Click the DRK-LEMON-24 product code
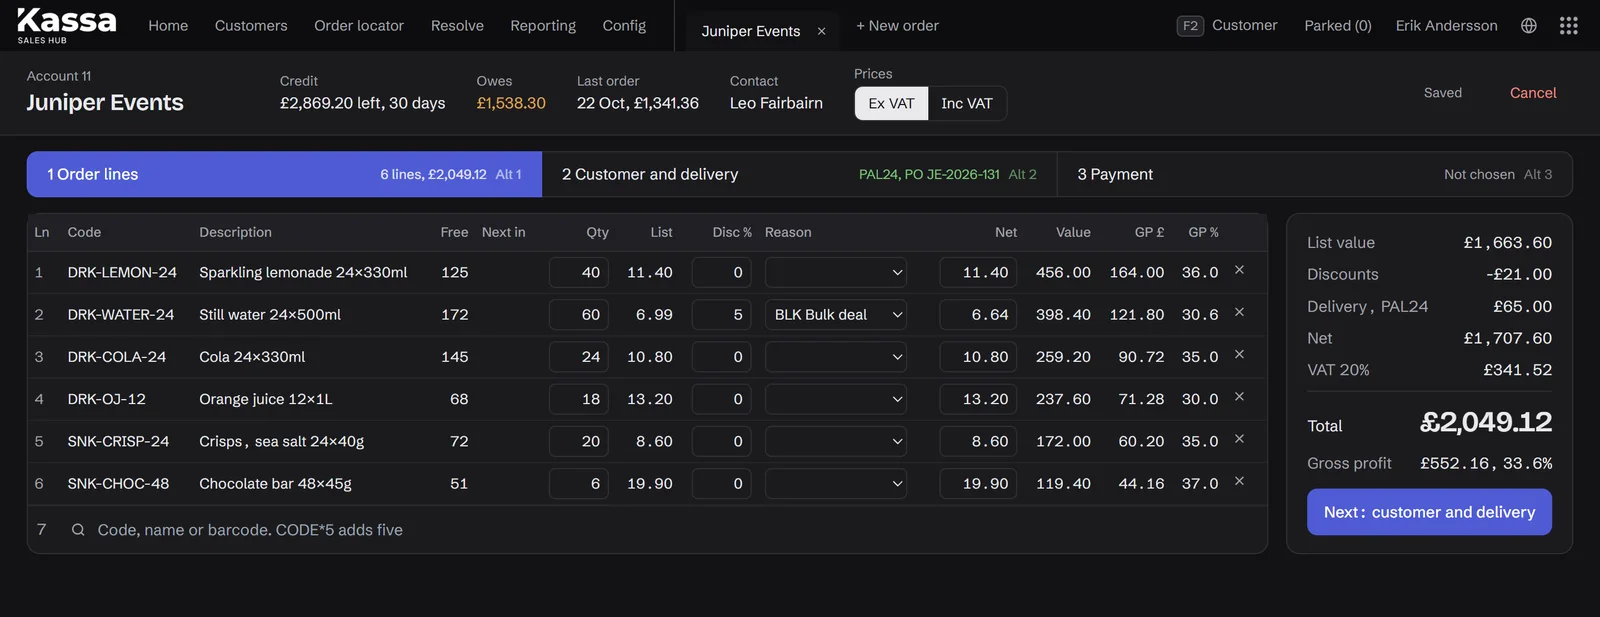1600x617 pixels. coord(122,272)
